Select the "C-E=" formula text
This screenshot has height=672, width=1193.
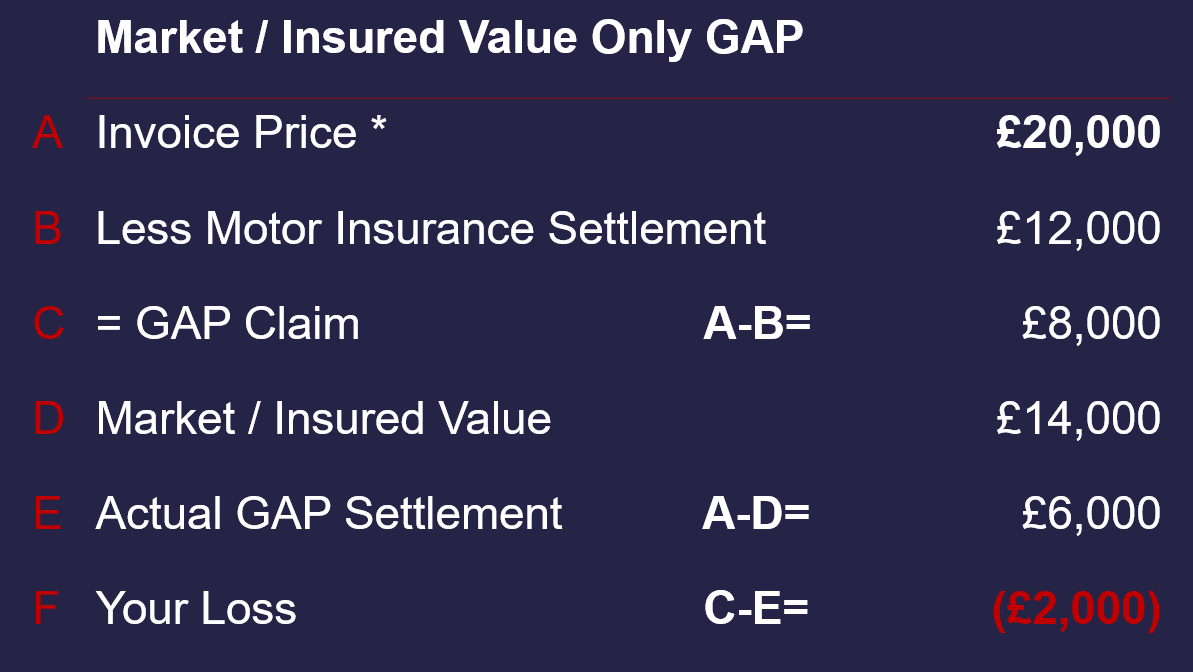click(756, 609)
